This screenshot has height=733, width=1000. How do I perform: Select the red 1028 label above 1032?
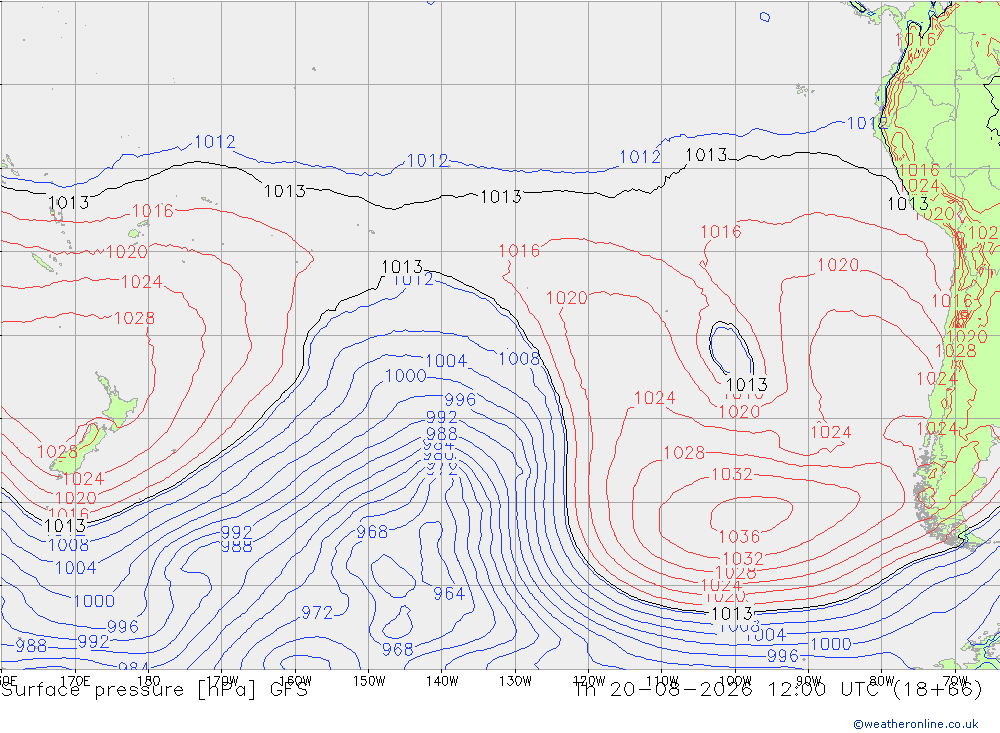(x=684, y=453)
